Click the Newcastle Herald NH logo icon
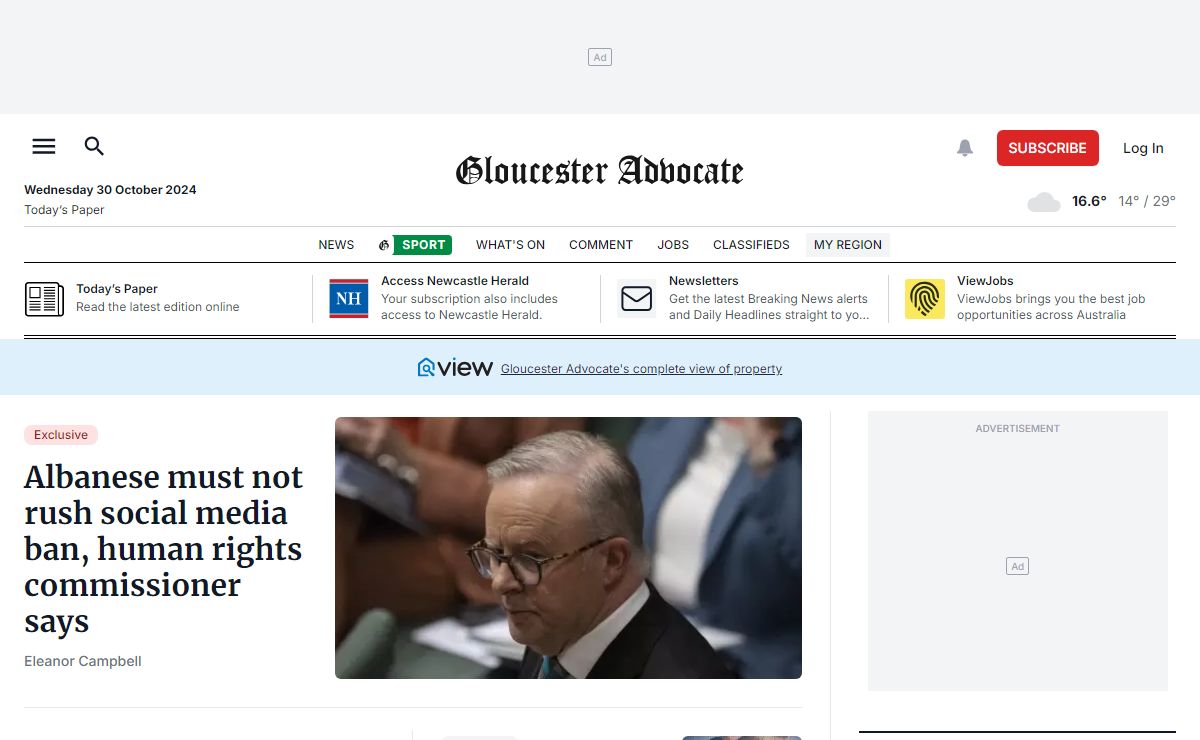Screen dimensions: 1200x740 pyautogui.click(x=349, y=299)
